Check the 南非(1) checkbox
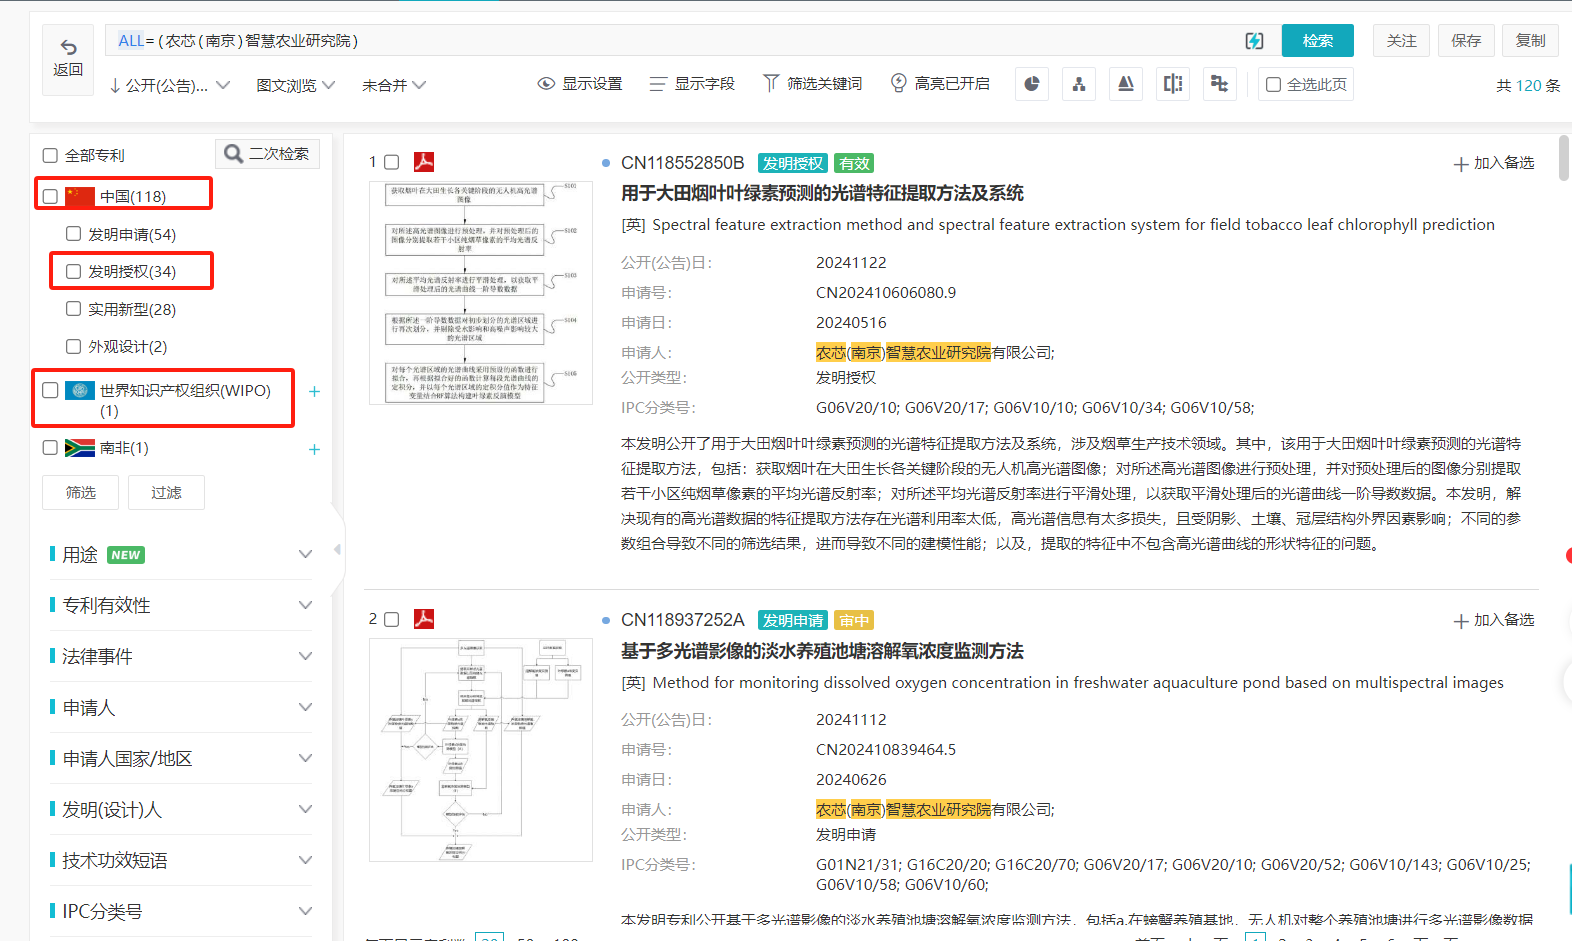Screen dimensions: 1572x941 50,447
